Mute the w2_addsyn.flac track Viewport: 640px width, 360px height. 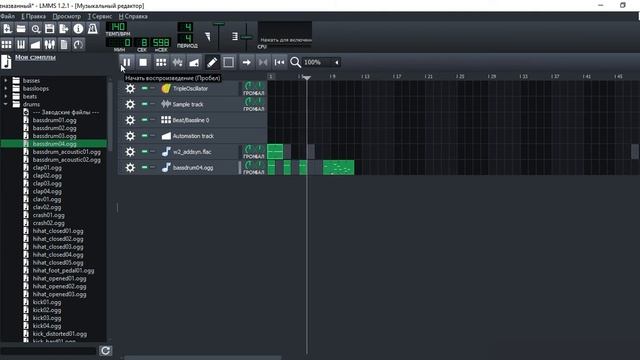point(144,151)
